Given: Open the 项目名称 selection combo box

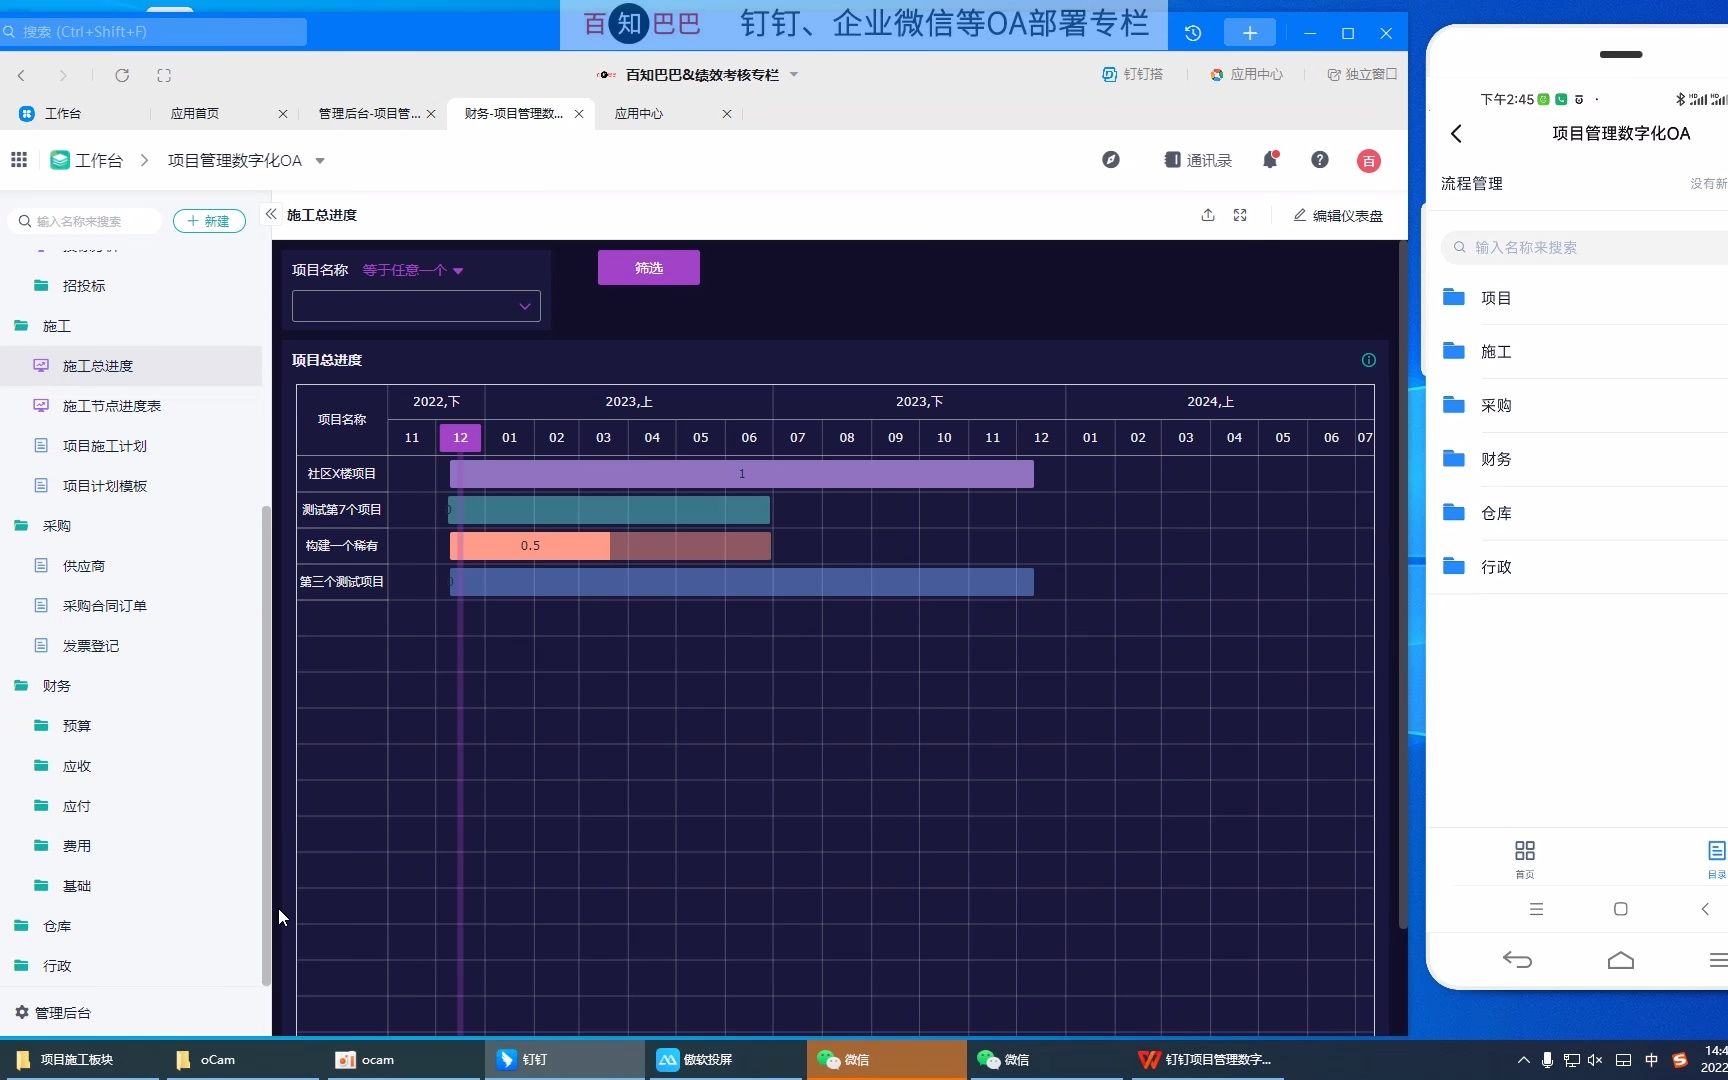Looking at the screenshot, I should pyautogui.click(x=416, y=306).
